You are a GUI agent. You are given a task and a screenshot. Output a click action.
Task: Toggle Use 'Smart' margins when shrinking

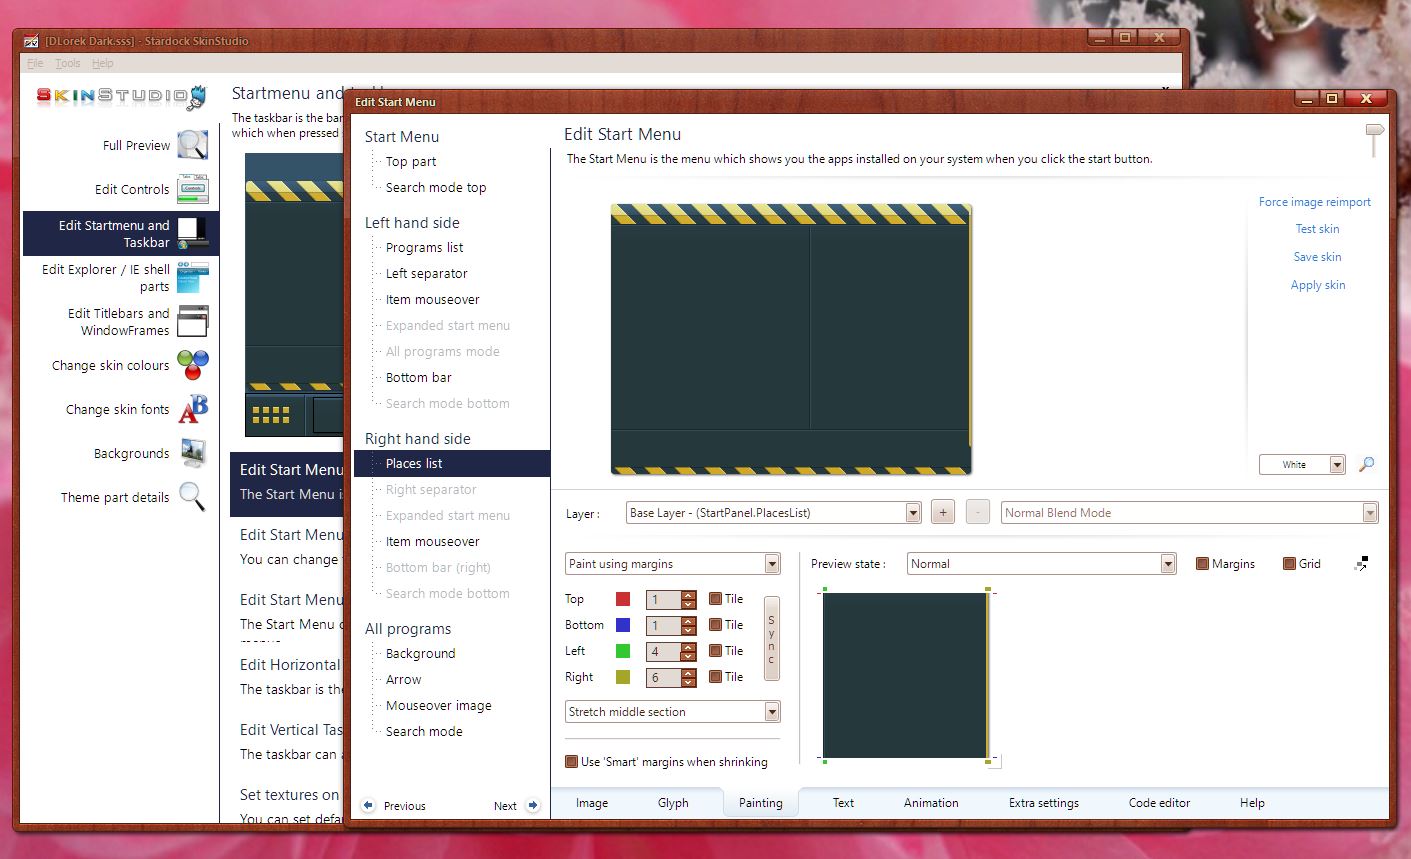(x=572, y=761)
